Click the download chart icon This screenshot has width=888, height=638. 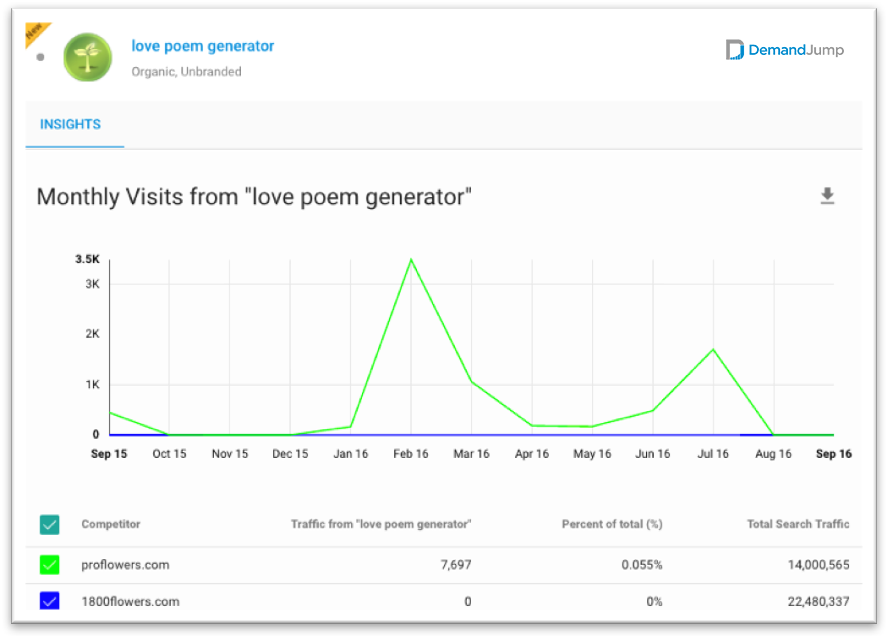pos(827,196)
